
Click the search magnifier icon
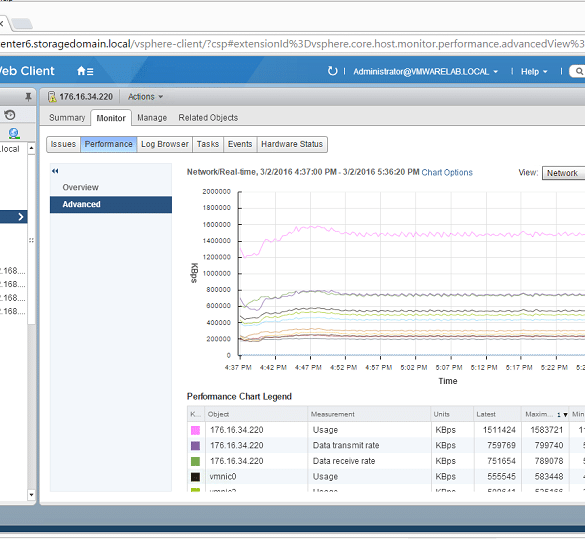pos(579,71)
